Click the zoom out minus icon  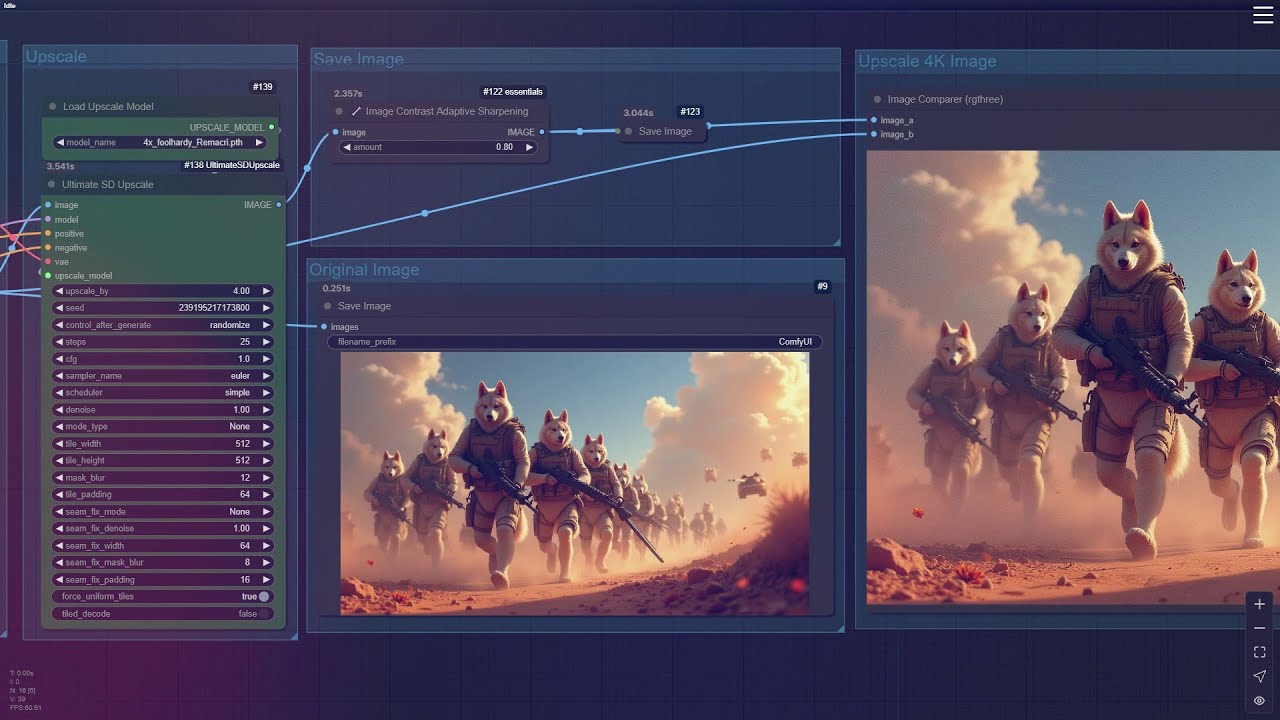[x=1259, y=628]
